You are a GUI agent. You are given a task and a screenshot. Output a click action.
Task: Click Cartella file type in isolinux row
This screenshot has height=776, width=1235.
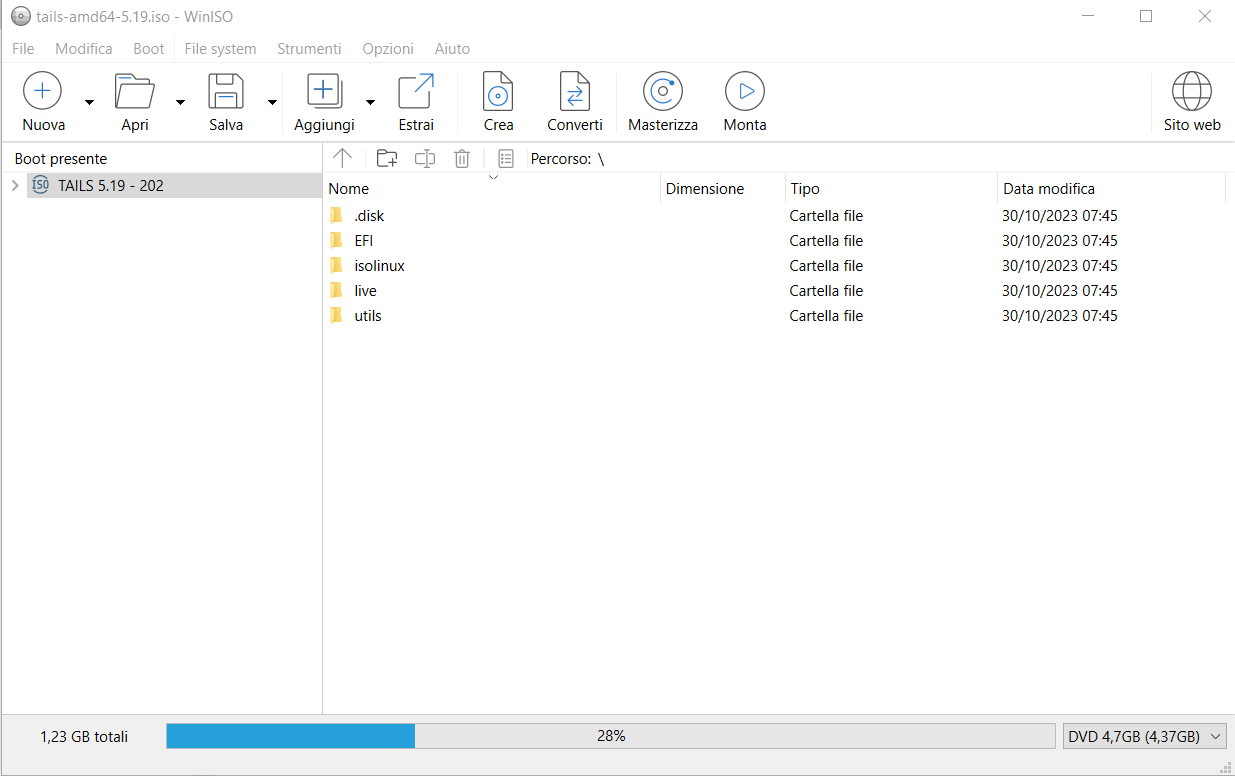826,265
